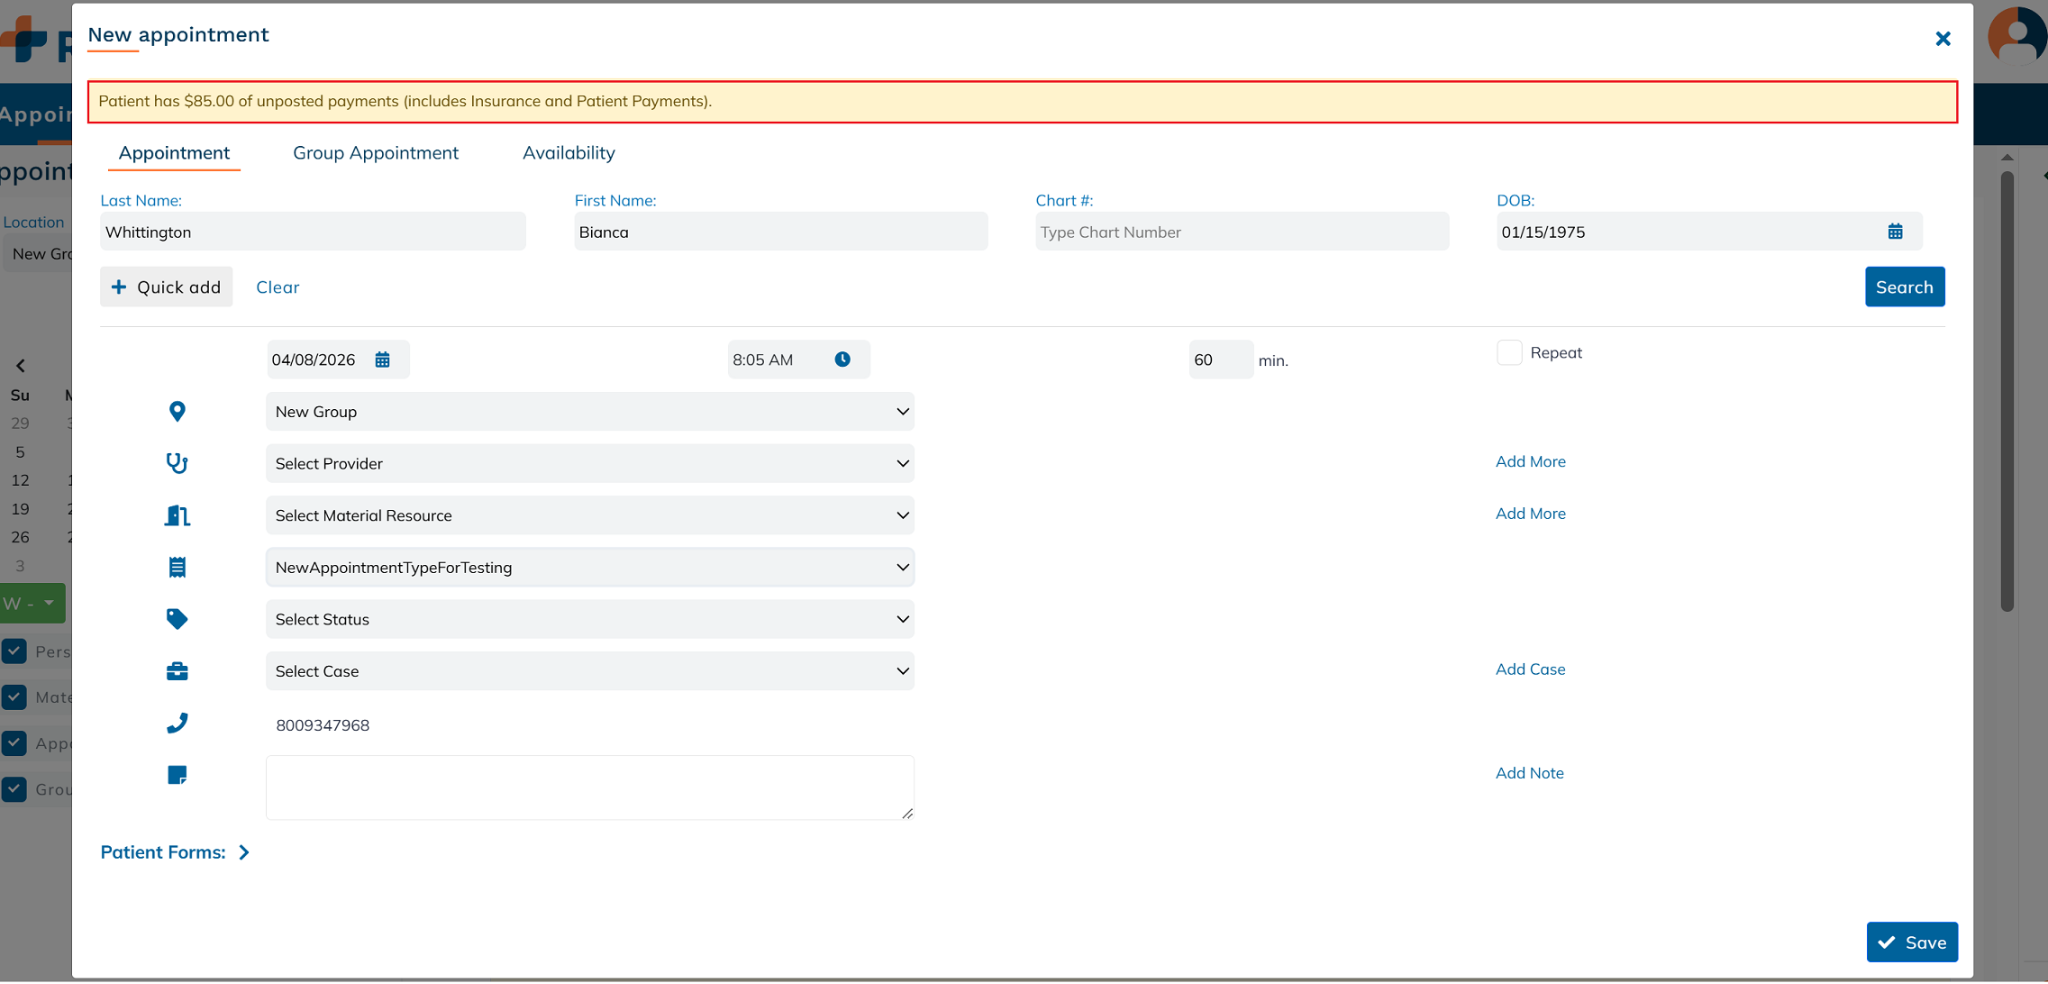This screenshot has height=984, width=2048.
Task: Click the clock icon beside 8:05 AM
Action: [x=842, y=360]
